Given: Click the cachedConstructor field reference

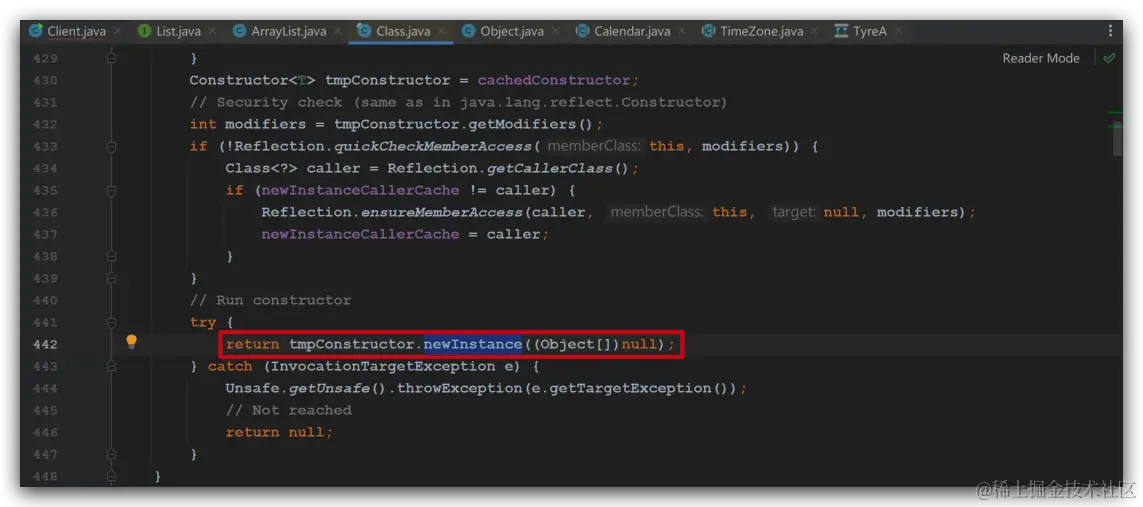Looking at the screenshot, I should tap(553, 80).
